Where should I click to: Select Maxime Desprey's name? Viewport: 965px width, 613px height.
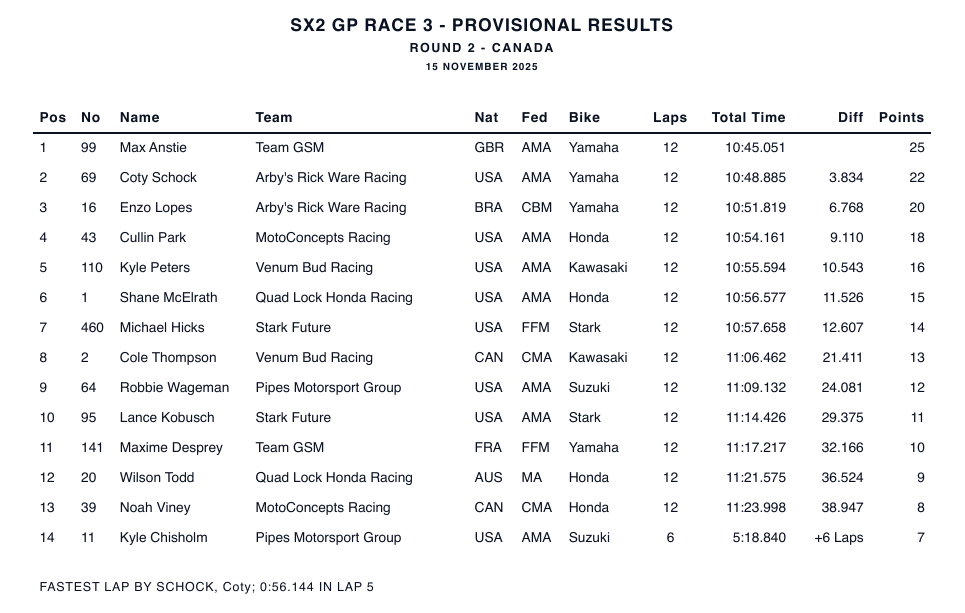pos(171,447)
